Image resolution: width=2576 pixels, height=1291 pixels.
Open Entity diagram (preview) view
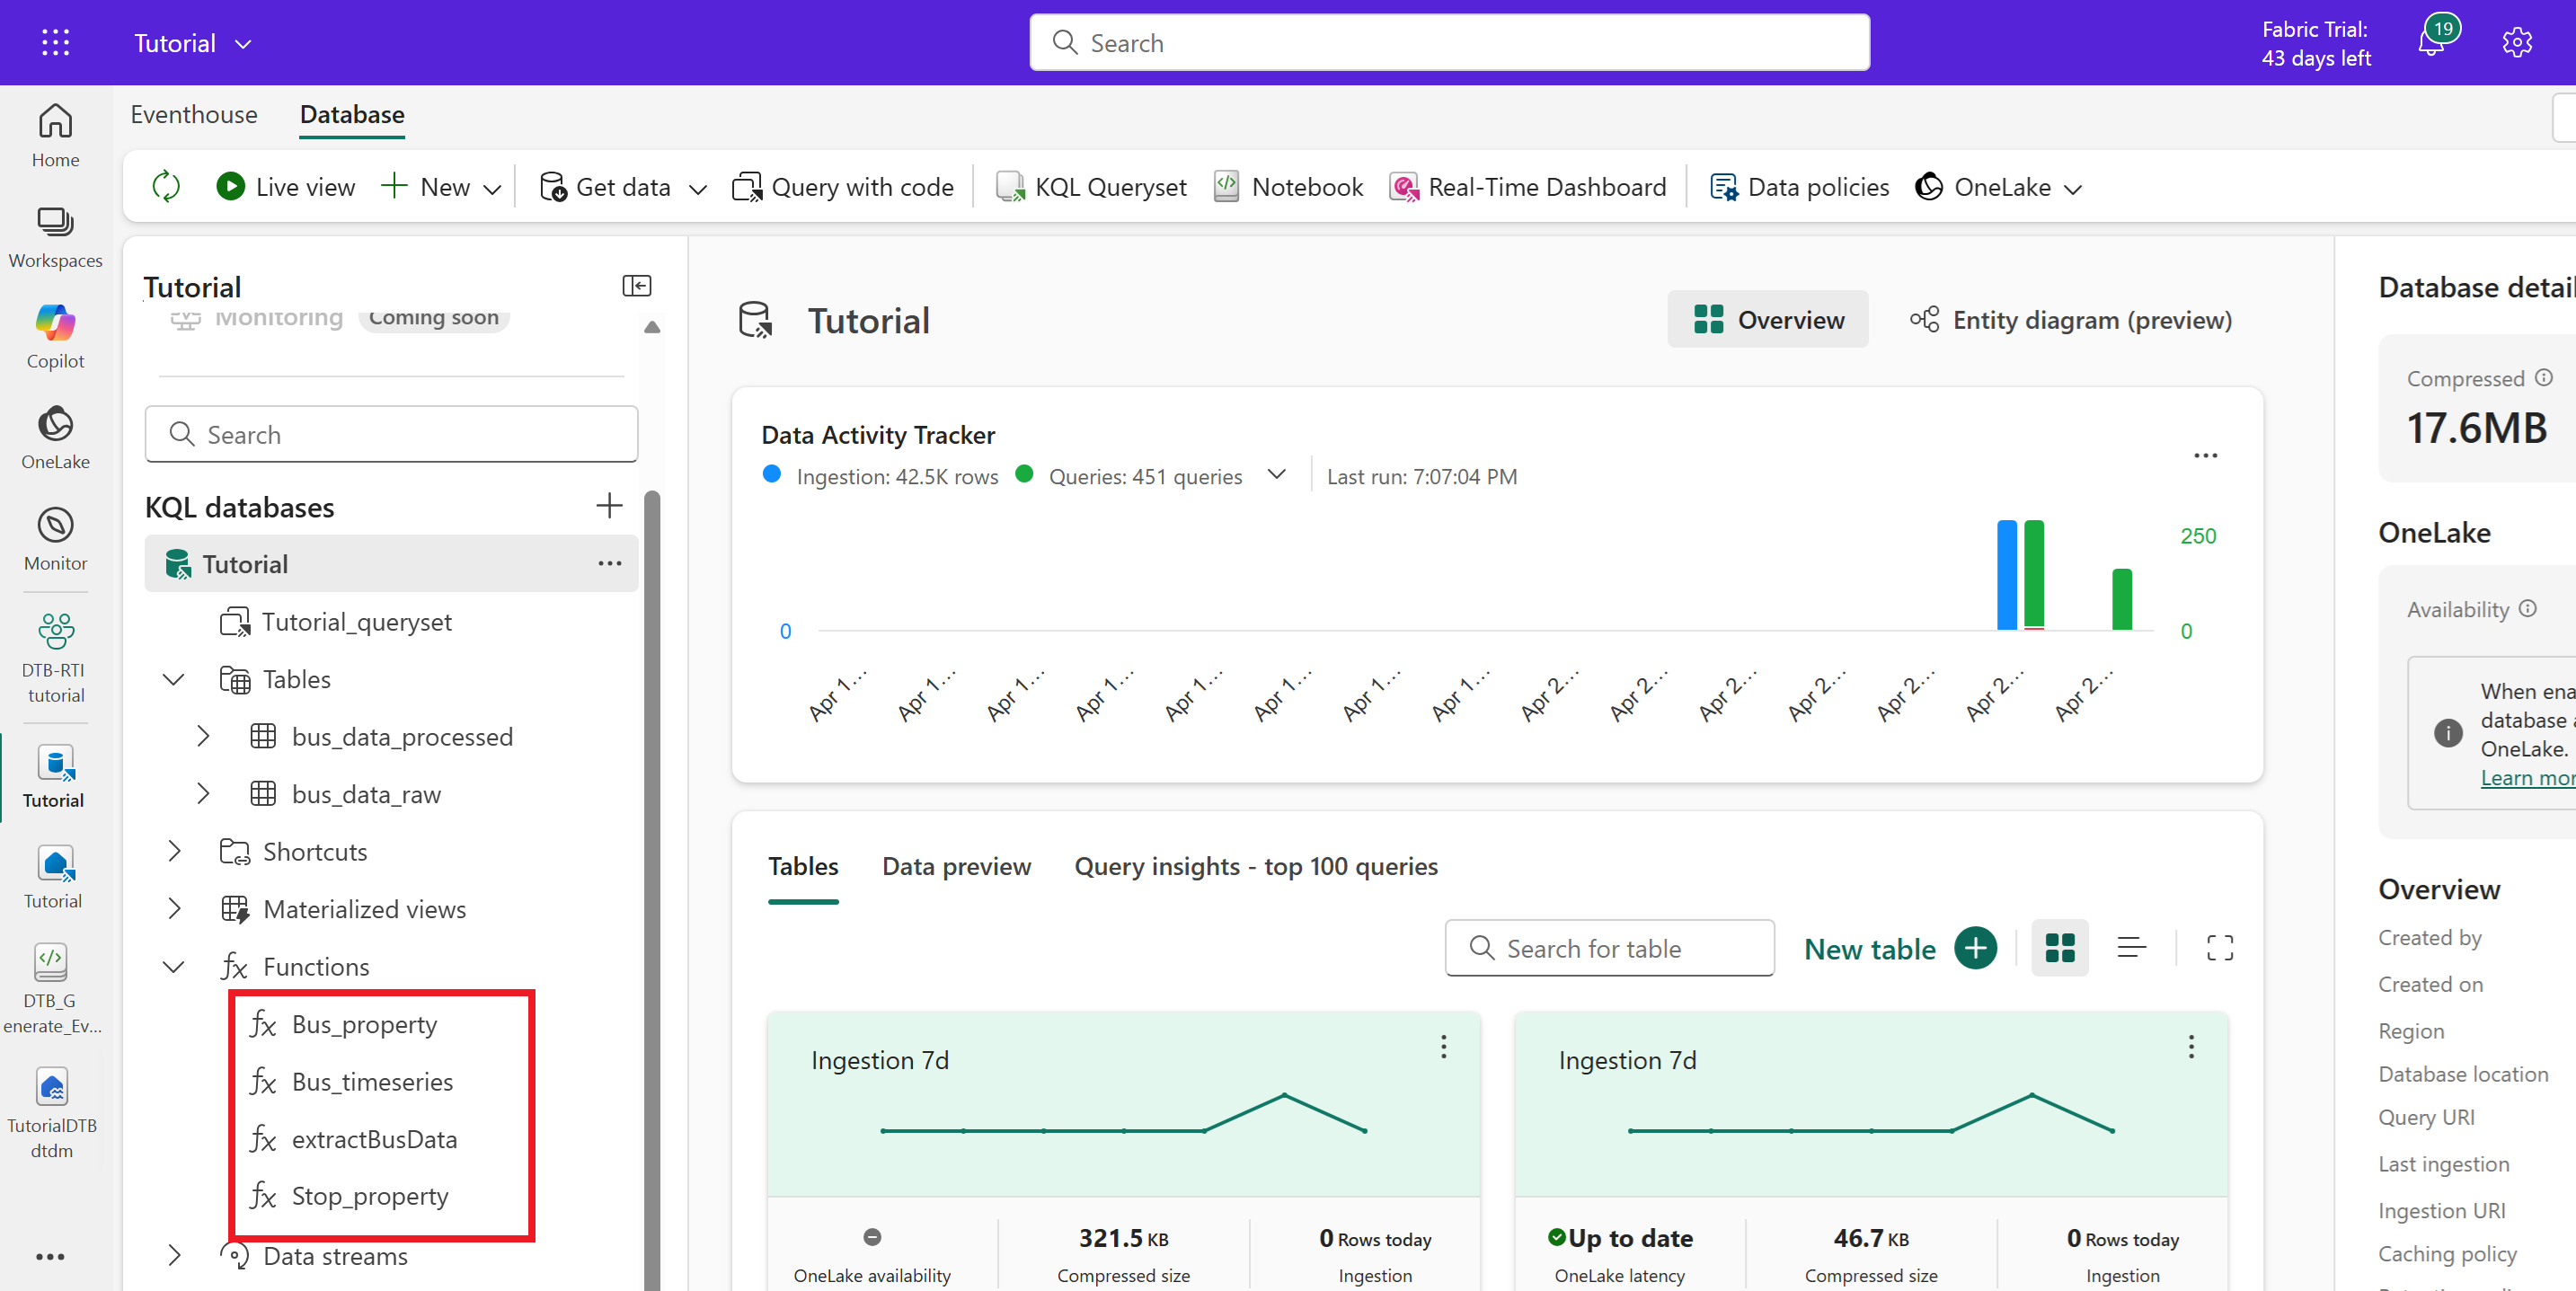click(2071, 320)
